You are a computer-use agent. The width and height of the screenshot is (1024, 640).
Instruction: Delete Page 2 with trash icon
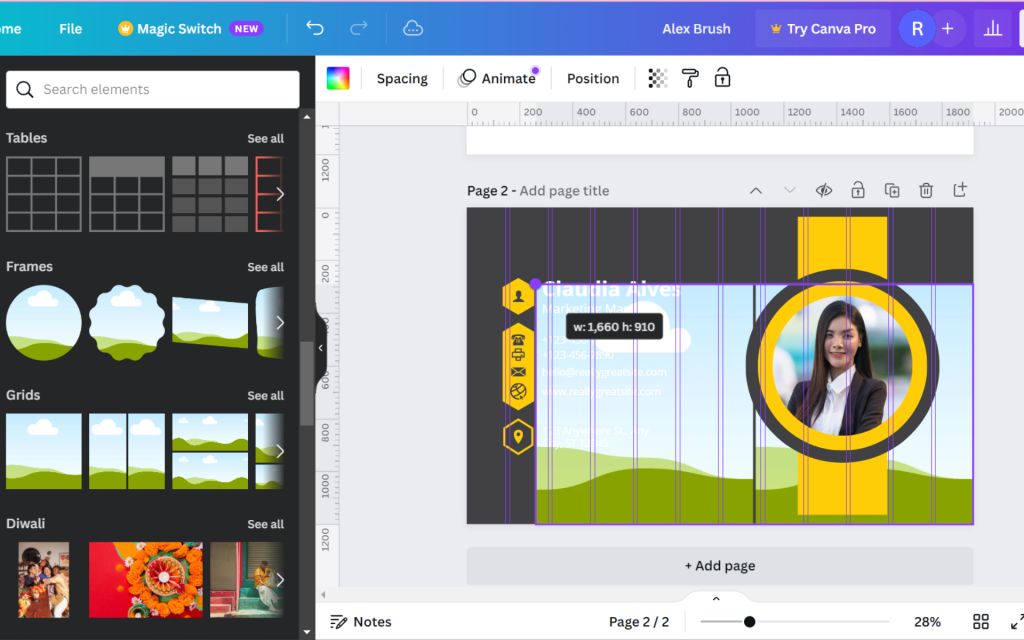[x=925, y=191]
